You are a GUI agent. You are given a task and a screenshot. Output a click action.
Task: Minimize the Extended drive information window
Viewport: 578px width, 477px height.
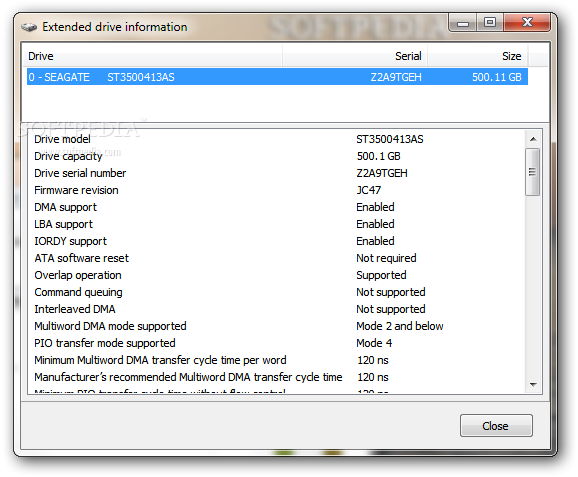click(x=463, y=23)
